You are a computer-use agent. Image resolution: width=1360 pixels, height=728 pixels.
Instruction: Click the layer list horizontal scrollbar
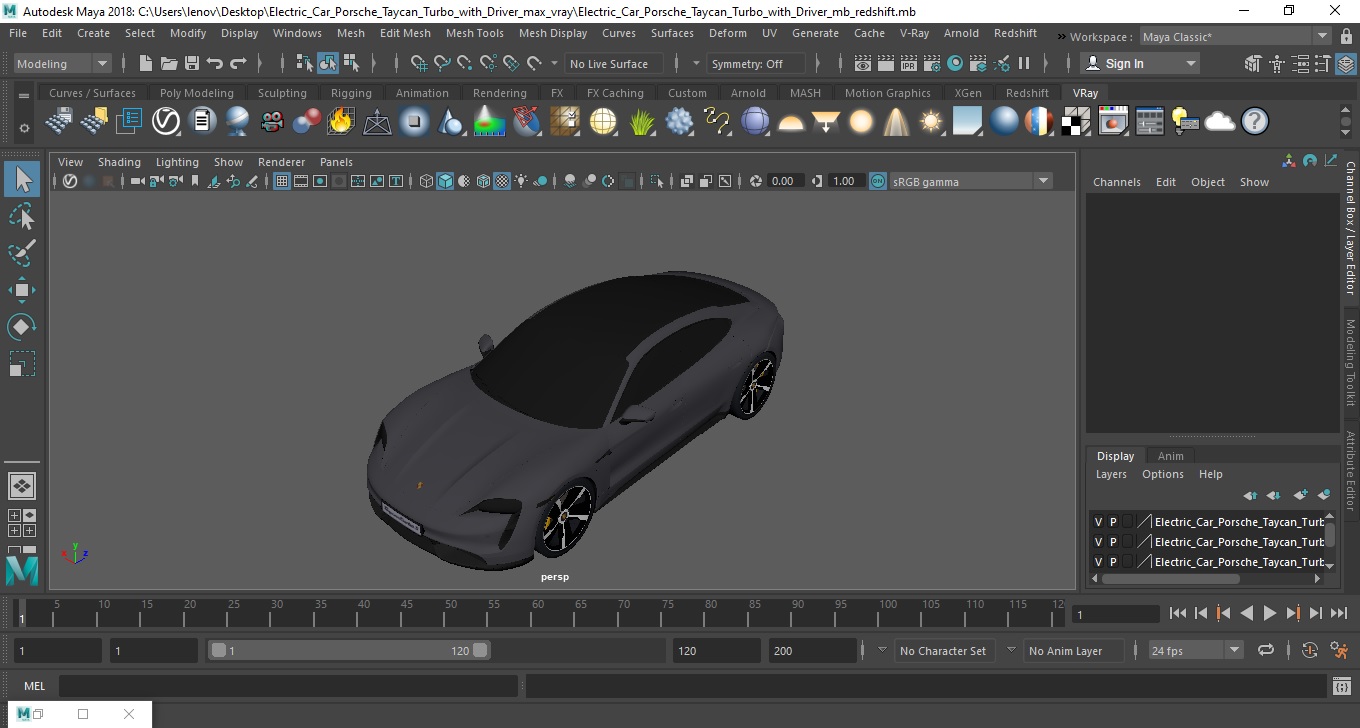[1170, 578]
